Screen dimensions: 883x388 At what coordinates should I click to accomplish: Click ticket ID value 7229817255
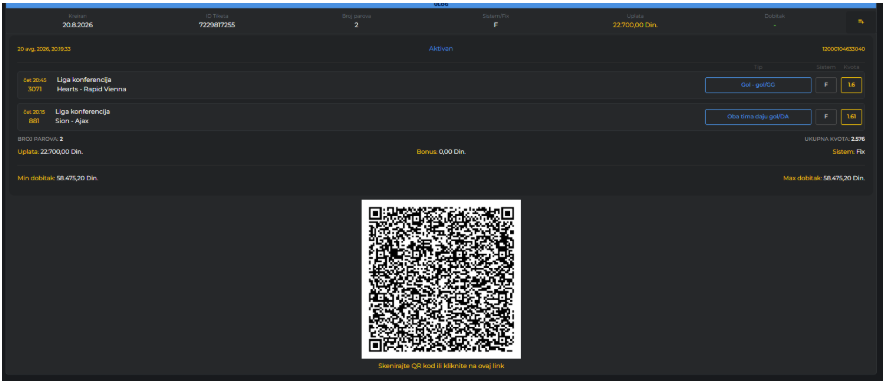[217, 25]
